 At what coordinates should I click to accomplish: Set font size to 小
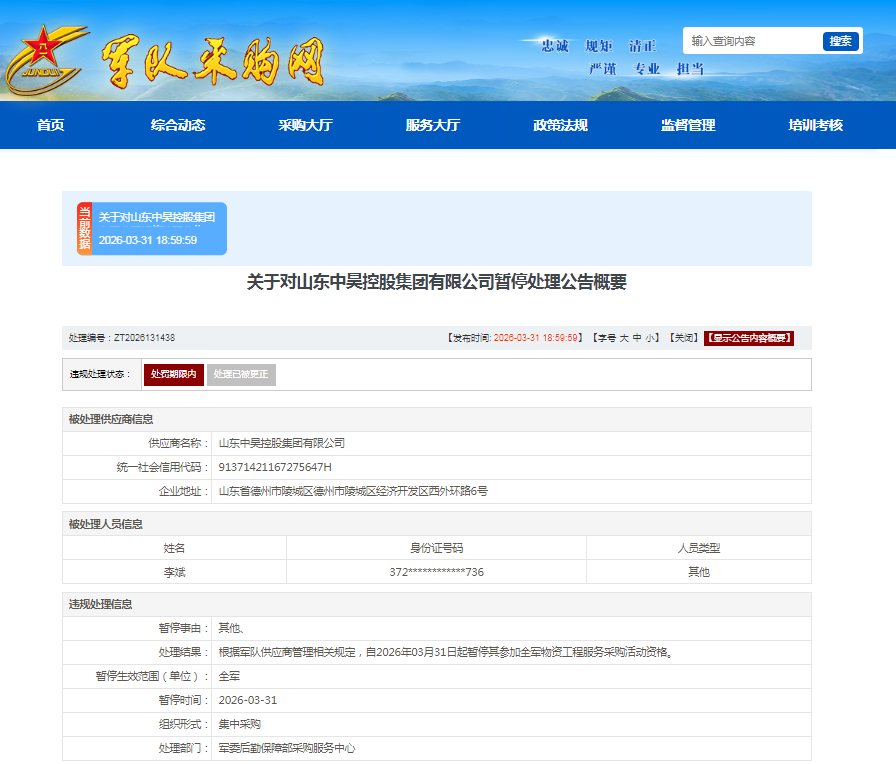pyautogui.click(x=650, y=338)
